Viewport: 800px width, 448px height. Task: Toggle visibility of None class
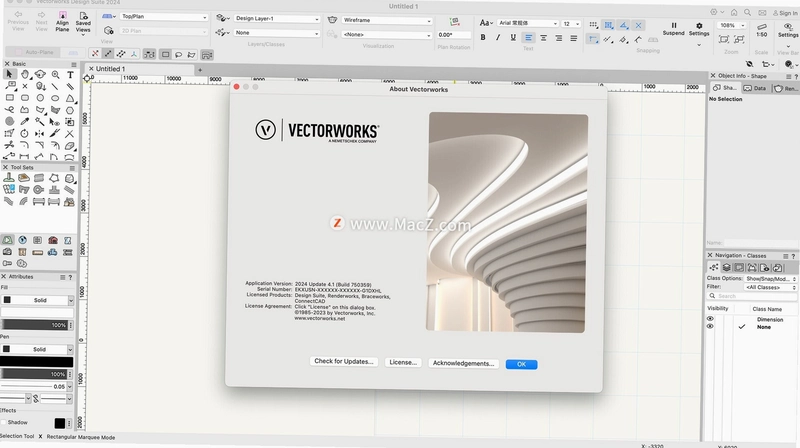[x=710, y=327]
